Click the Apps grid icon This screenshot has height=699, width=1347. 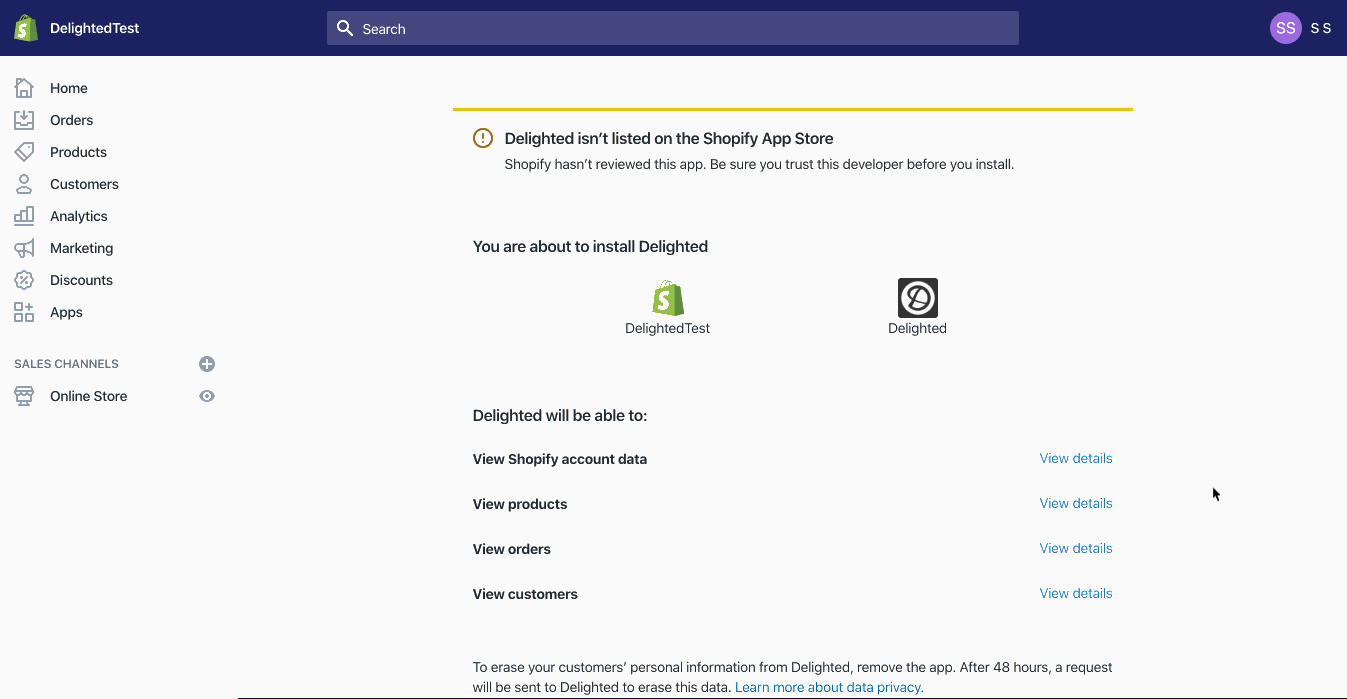(x=24, y=312)
